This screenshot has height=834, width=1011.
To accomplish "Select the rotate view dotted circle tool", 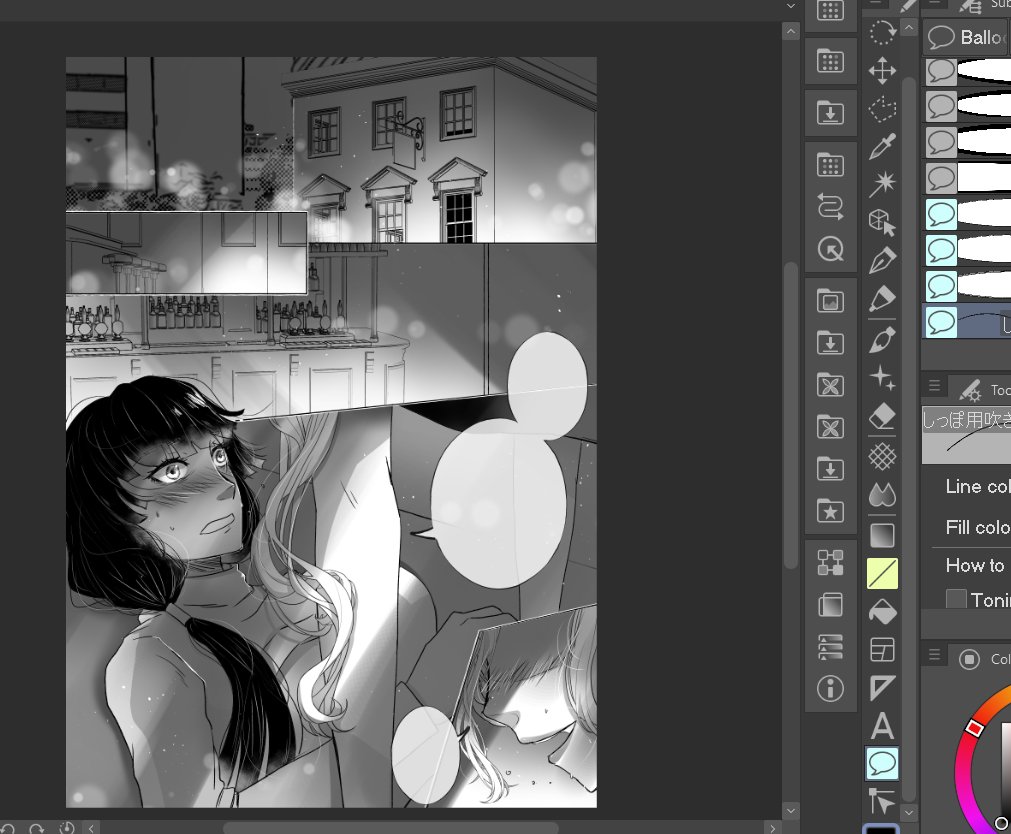I will 882,32.
